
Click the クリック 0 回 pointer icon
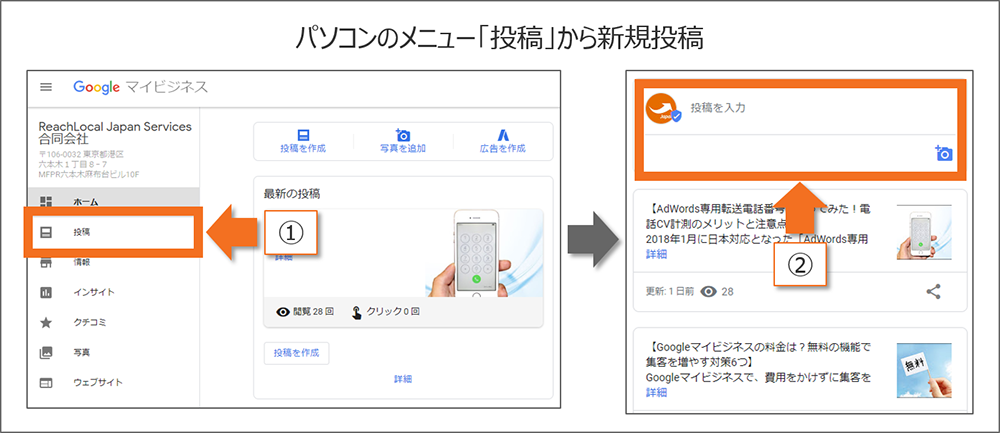click(x=357, y=312)
